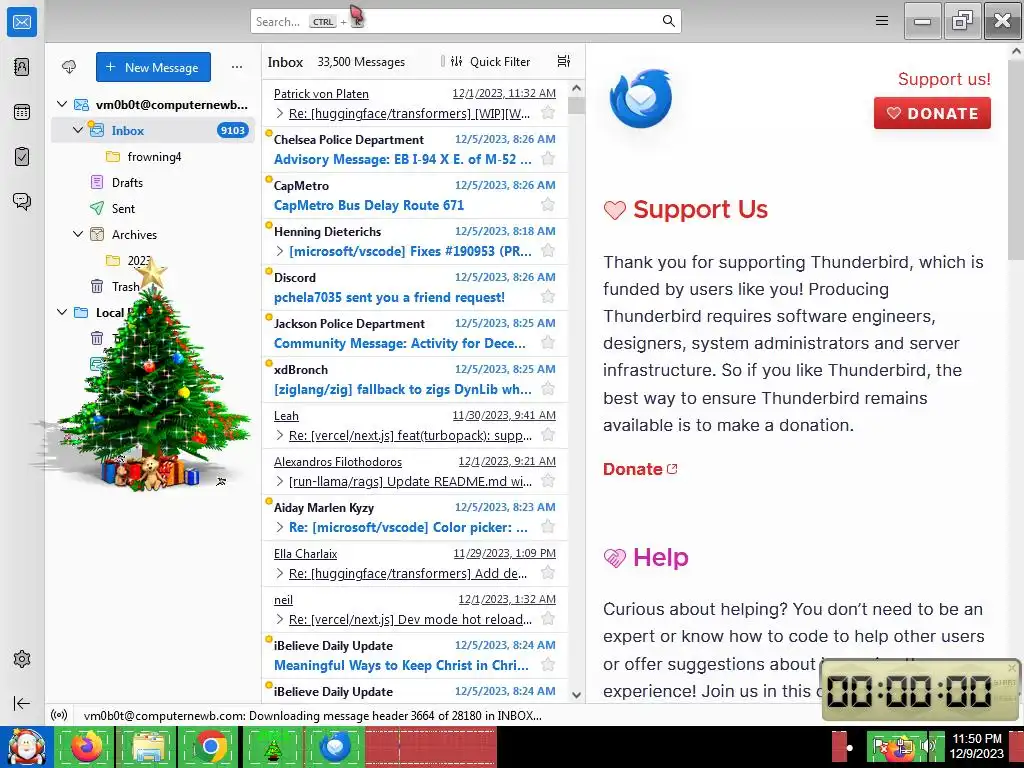Image resolution: width=1024 pixels, height=768 pixels.
Task: Collapse the spaces toolbar
Action: tap(22, 703)
